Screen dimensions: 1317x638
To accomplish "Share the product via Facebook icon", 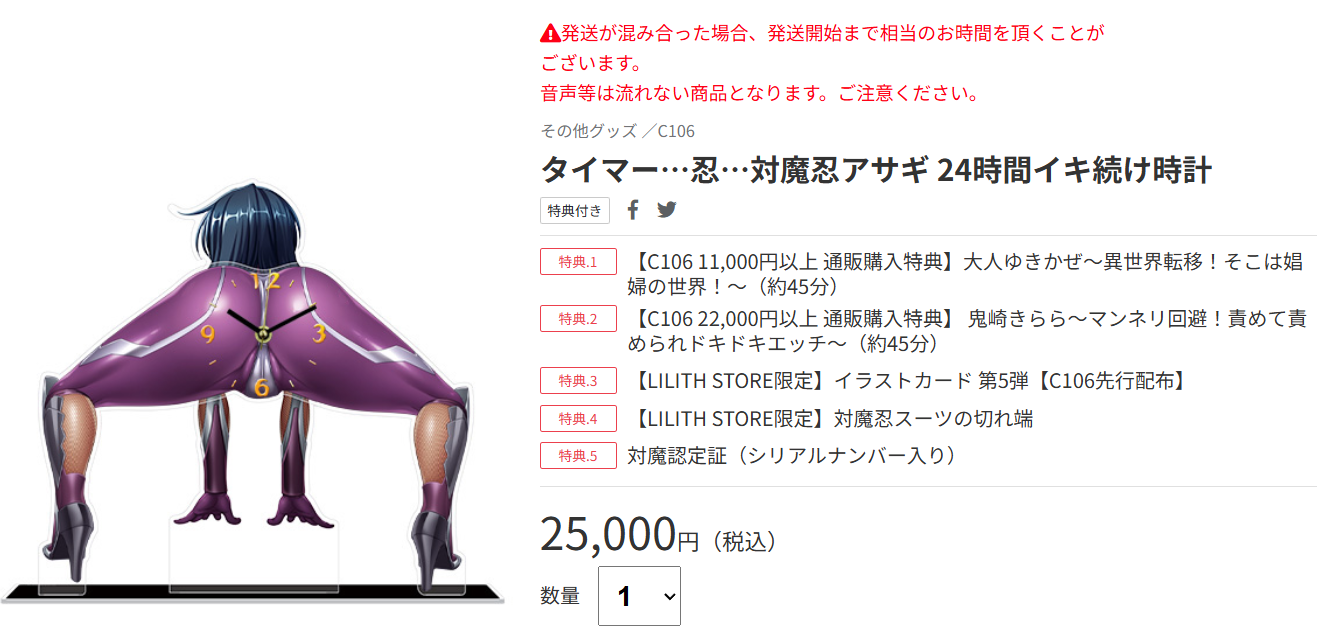I will pos(633,210).
